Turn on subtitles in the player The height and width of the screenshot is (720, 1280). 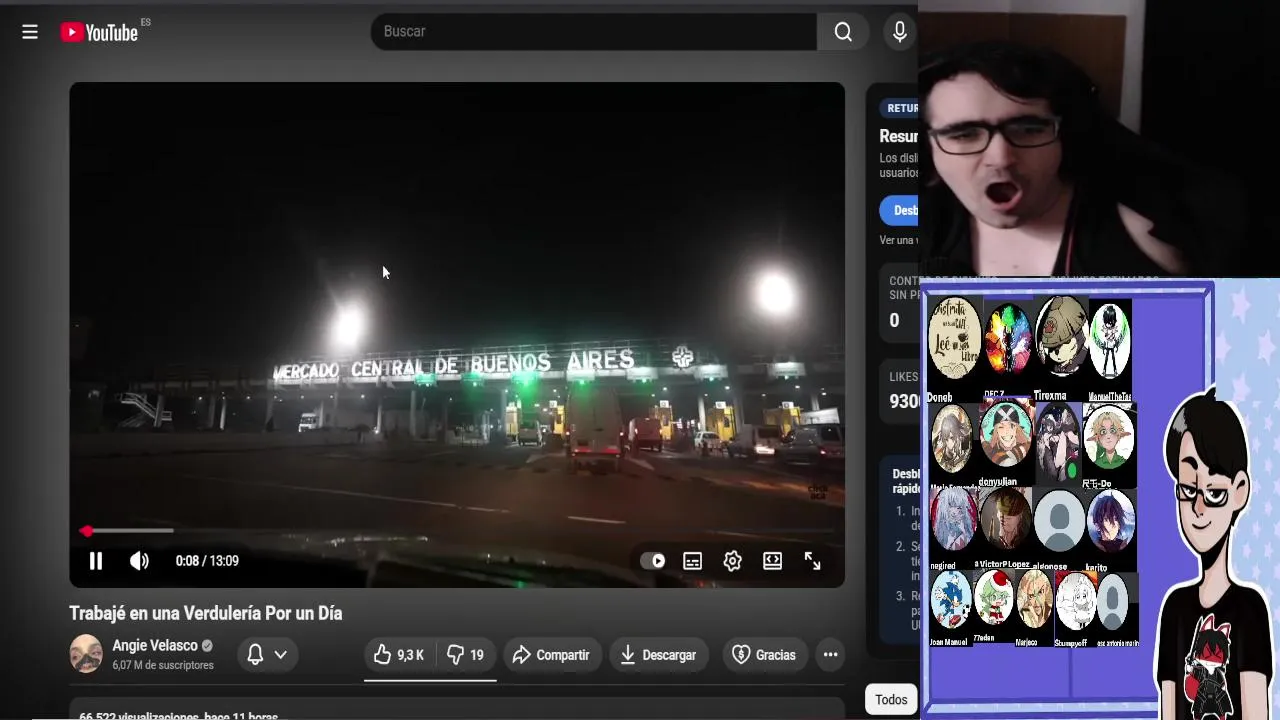[x=692, y=561]
